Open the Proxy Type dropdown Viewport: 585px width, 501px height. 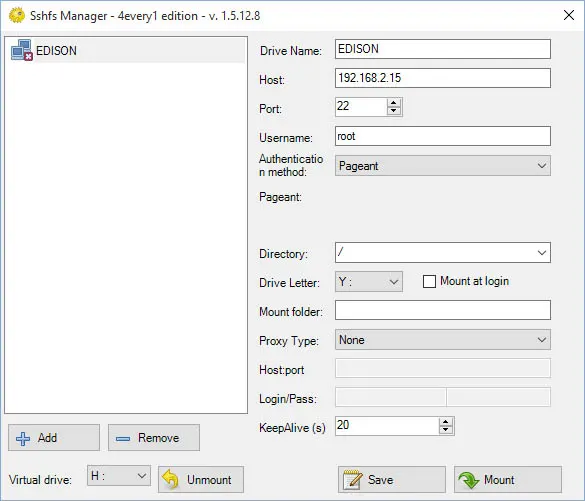(442, 340)
